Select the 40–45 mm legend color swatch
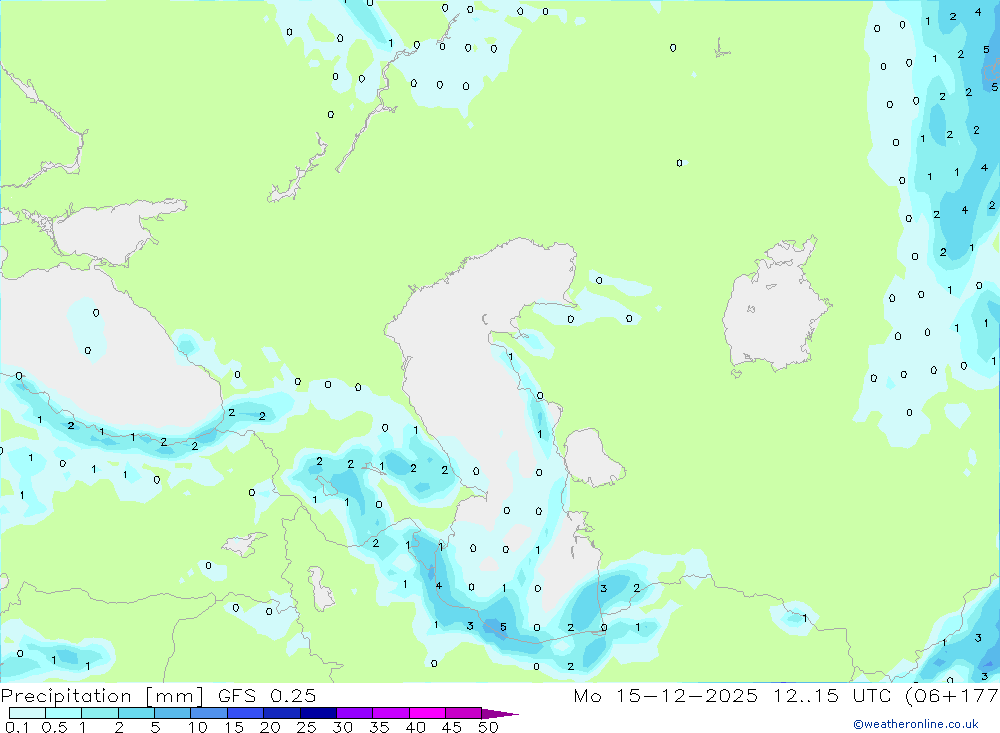 tap(427, 713)
